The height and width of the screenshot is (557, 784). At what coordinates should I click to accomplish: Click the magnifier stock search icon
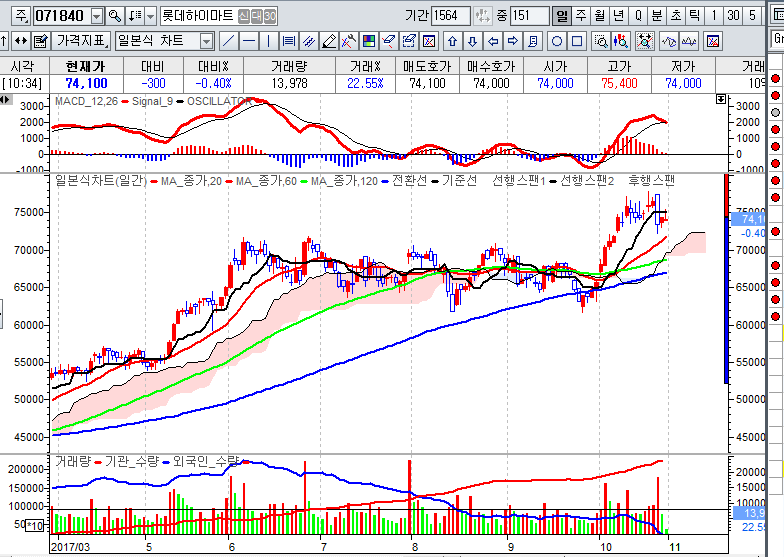[x=114, y=16]
